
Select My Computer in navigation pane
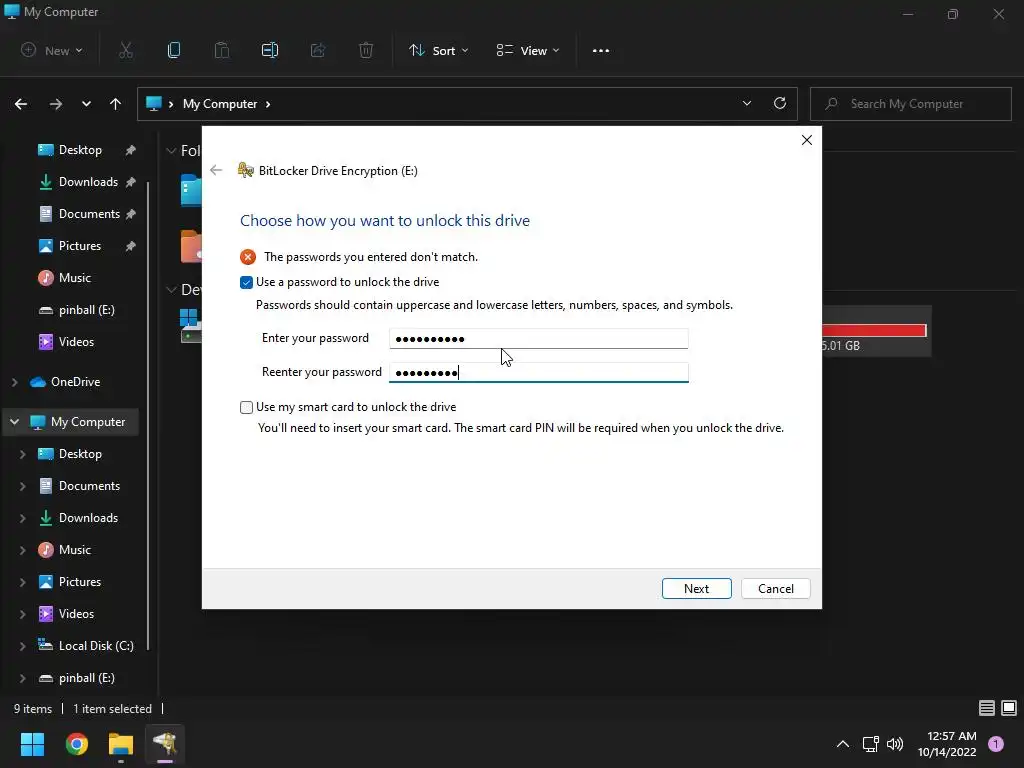tap(73, 422)
